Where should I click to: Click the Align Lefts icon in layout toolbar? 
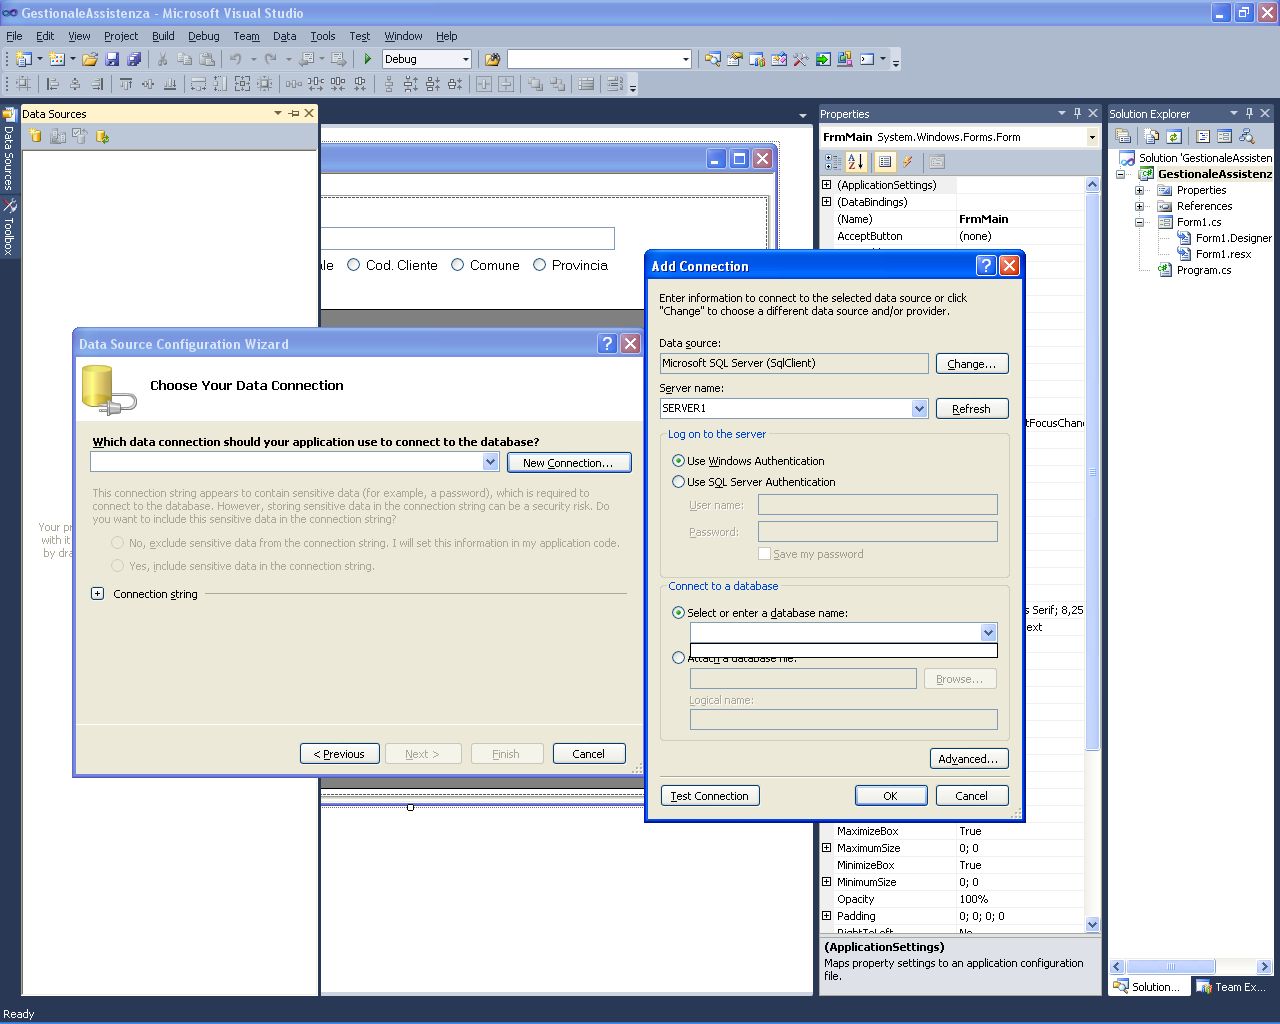53,84
